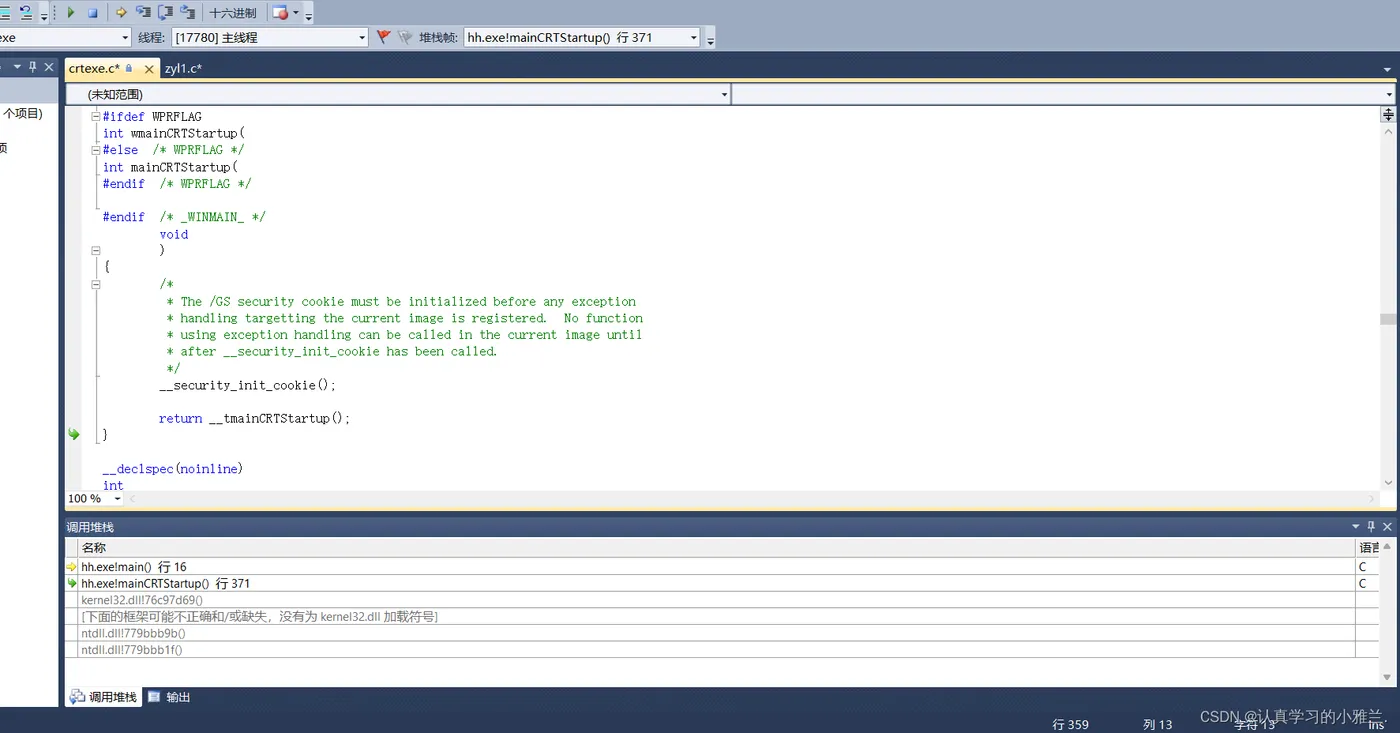Click the yellow arrow icon beside hh.exe!main()
The image size is (1400, 733).
click(x=72, y=567)
